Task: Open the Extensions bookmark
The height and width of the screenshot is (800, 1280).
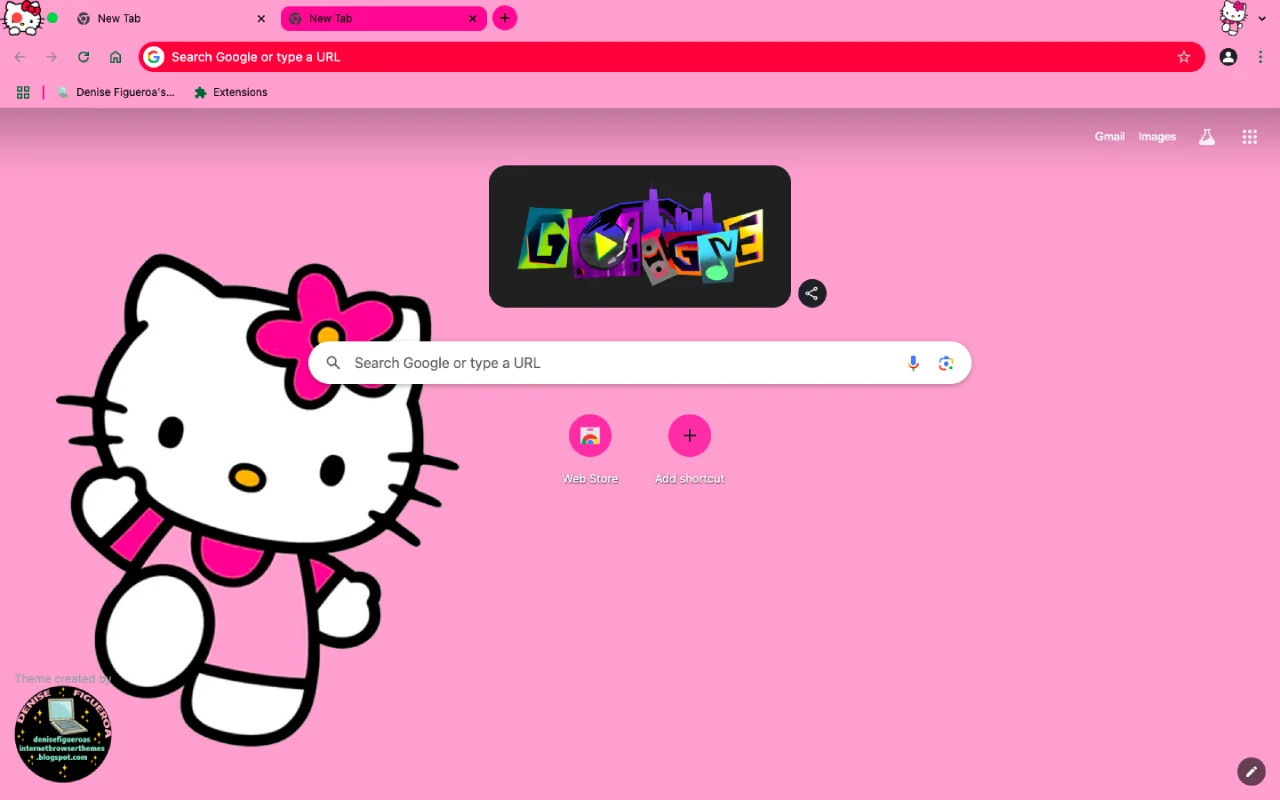Action: click(231, 92)
